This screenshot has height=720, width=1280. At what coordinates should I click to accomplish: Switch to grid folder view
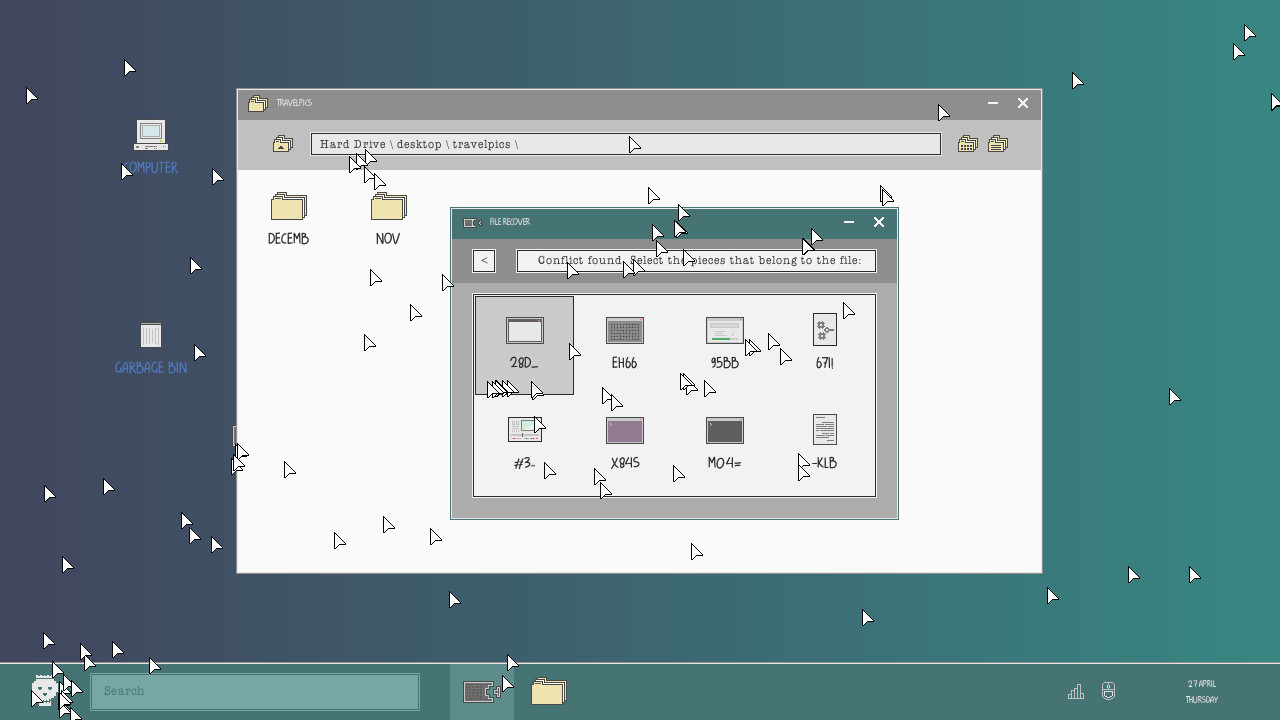coord(967,145)
